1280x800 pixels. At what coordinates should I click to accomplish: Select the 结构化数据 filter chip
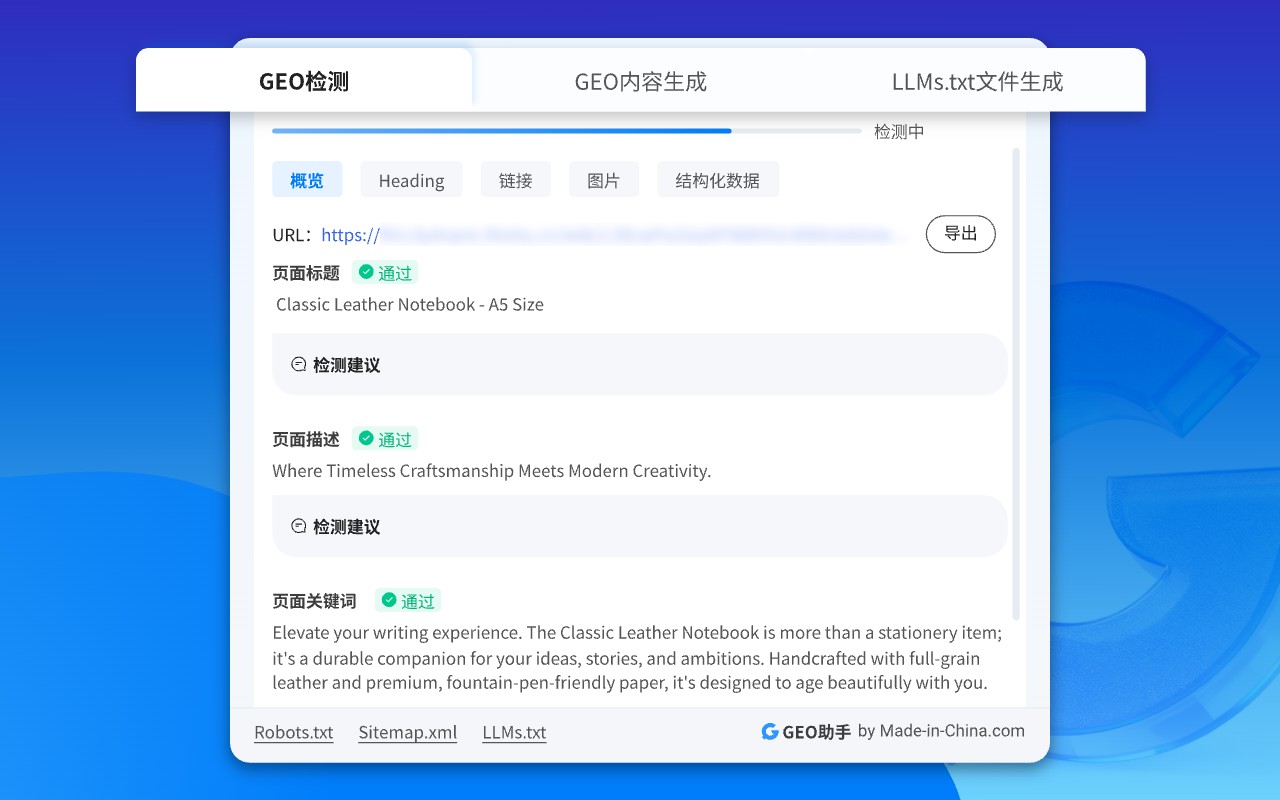[718, 179]
